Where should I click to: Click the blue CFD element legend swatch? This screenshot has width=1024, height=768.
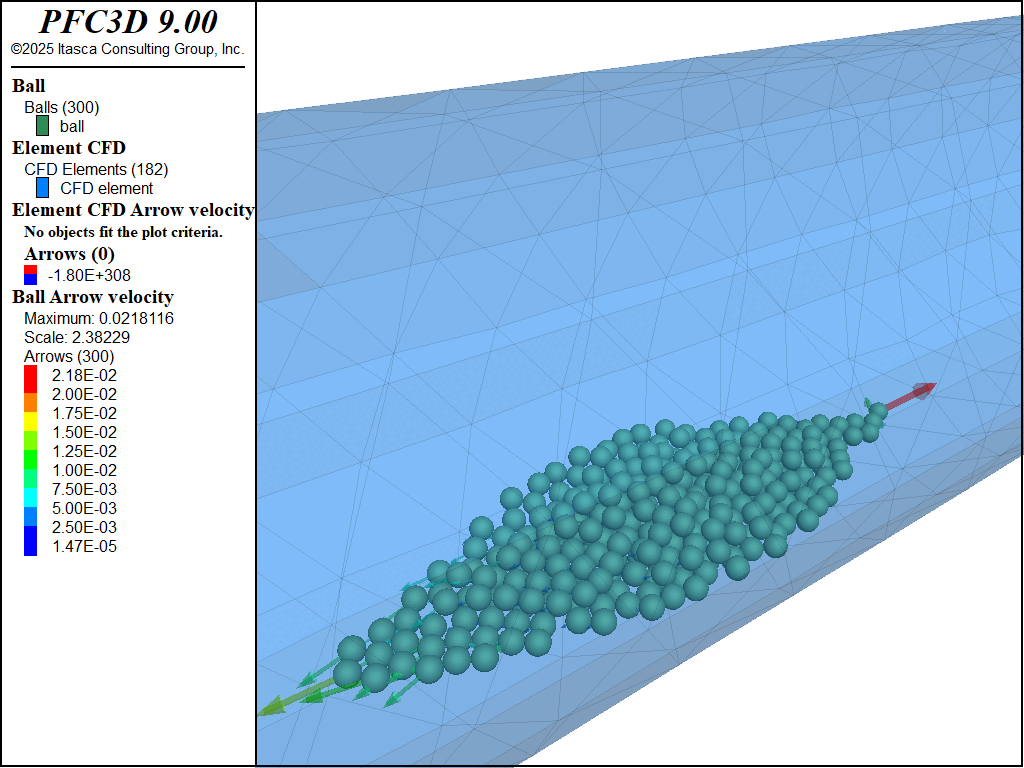(x=42, y=188)
